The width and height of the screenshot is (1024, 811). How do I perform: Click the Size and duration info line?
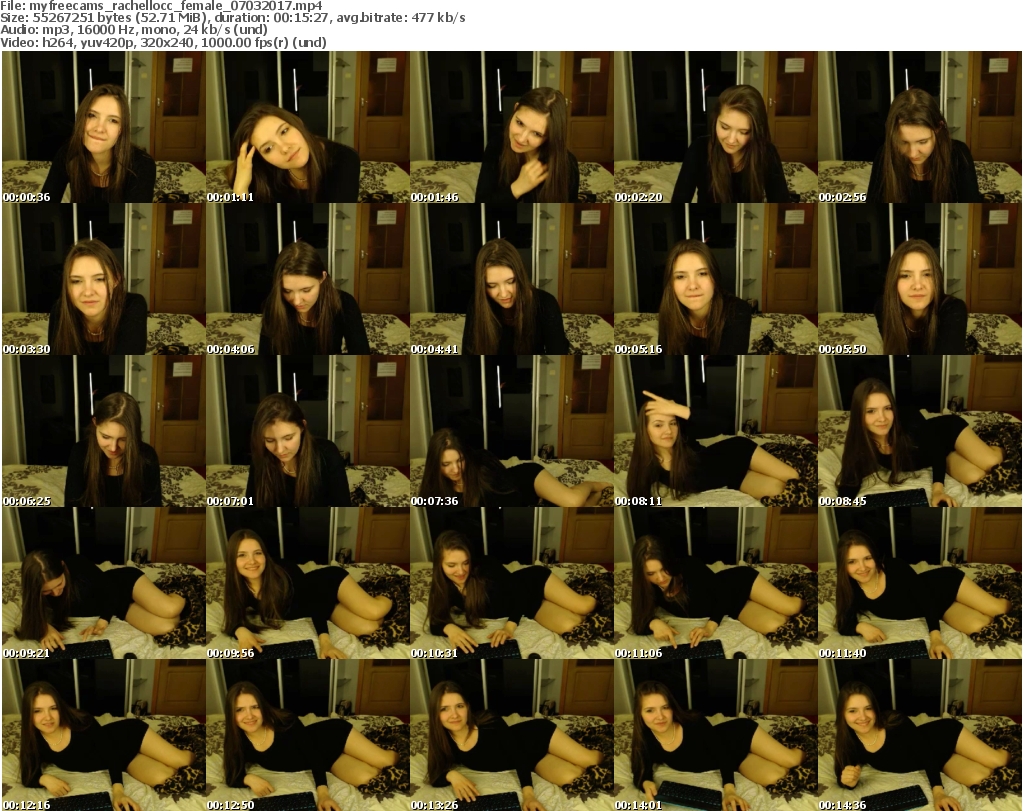click(232, 18)
